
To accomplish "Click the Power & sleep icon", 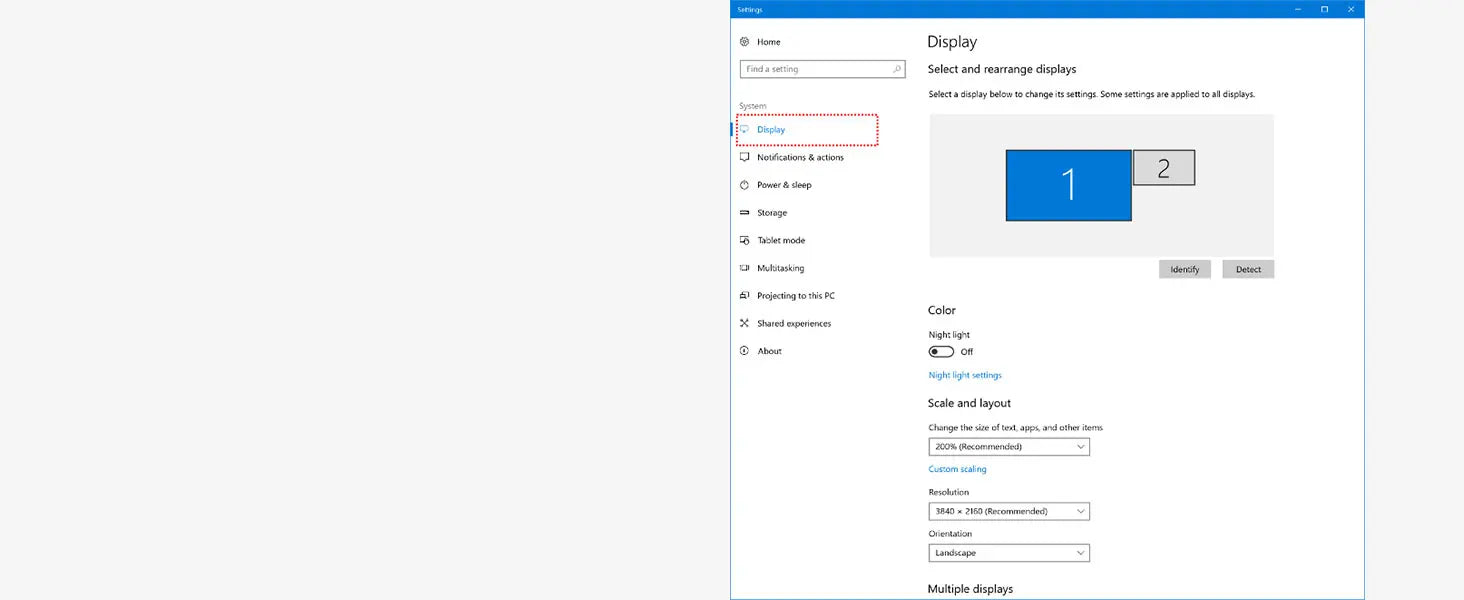I will click(x=744, y=185).
